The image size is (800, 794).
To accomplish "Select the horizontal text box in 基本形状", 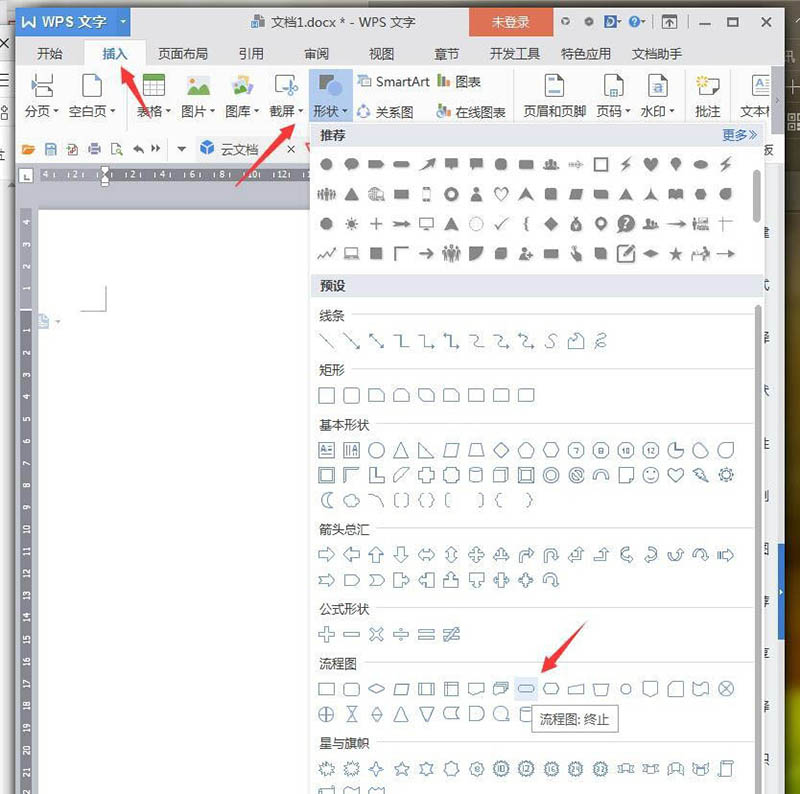I will pos(327,450).
